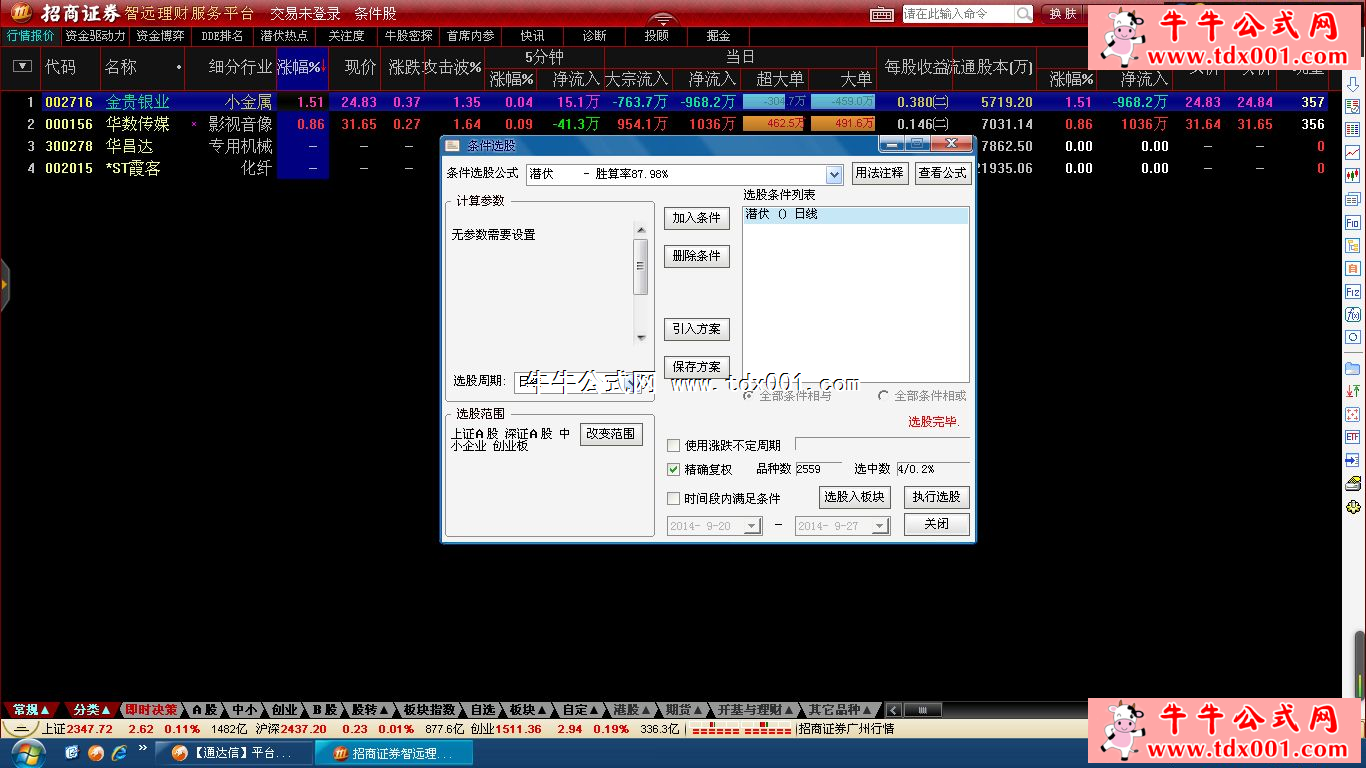The height and width of the screenshot is (768, 1366).
Task: Click the column selector arrow before 代码
Action: click(x=22, y=67)
